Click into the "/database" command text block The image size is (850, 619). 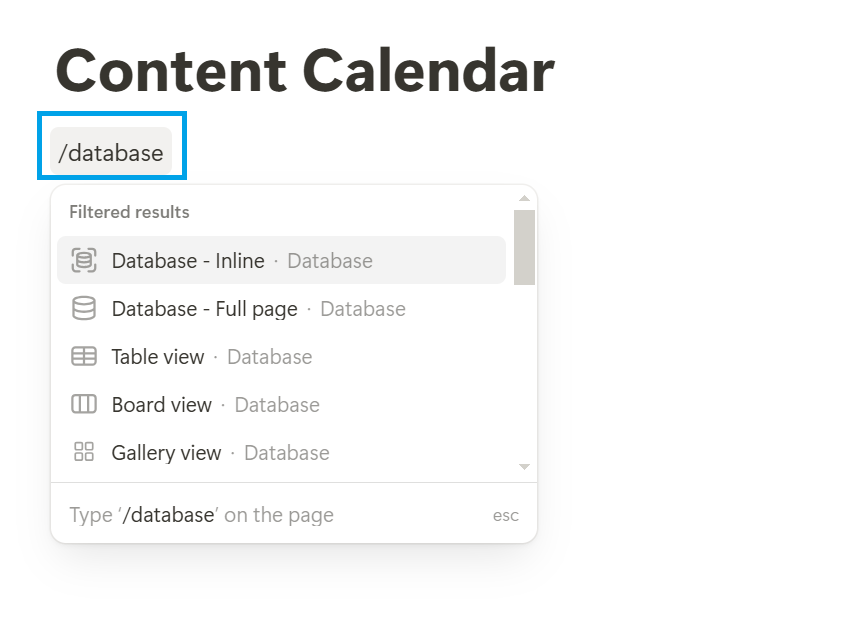click(x=111, y=153)
